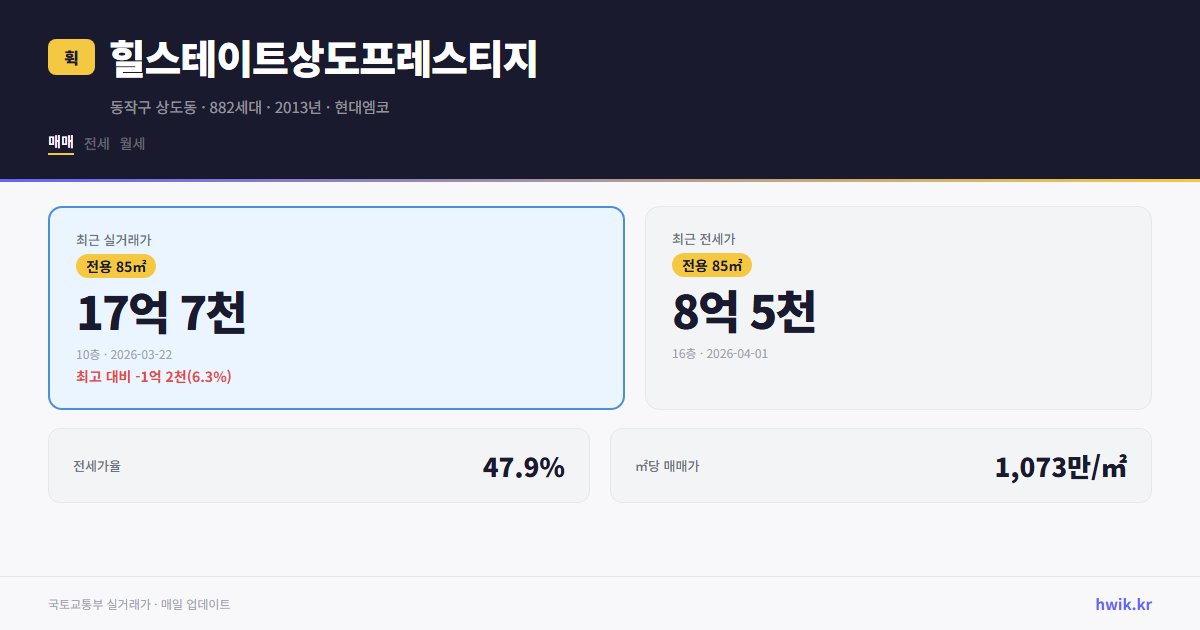
Task: Switch to the 전세 tab
Action: click(x=94, y=143)
